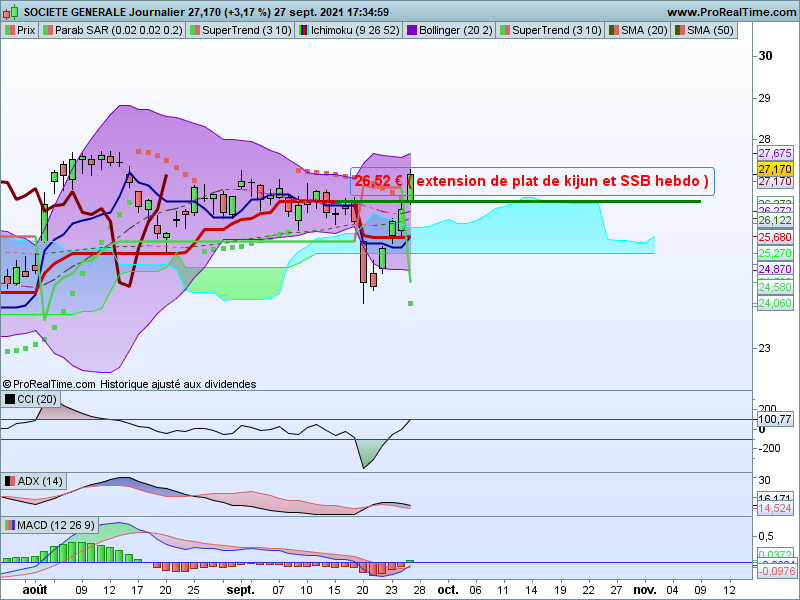Click the Prix indicator label

point(20,30)
